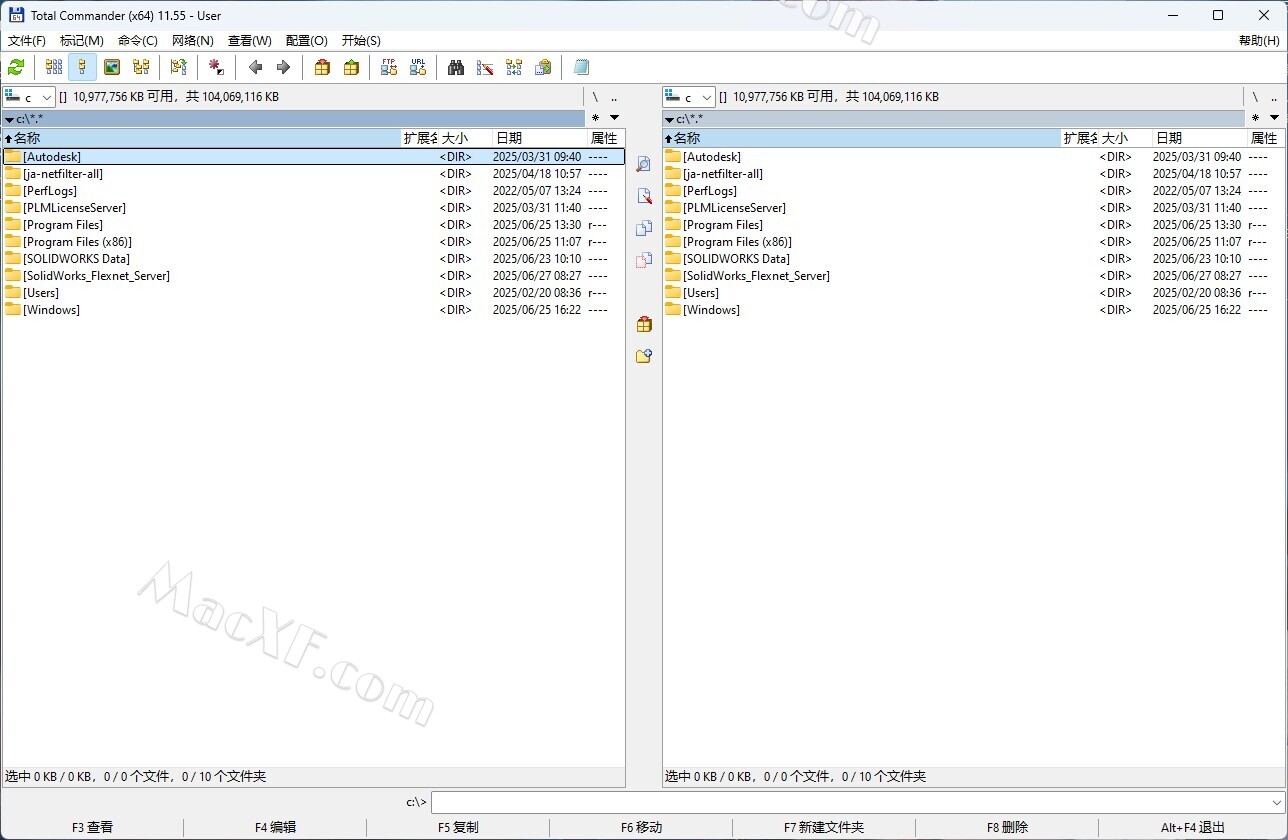This screenshot has width=1288, height=840.
Task: Click the Unpack files box icon
Action: [x=351, y=67]
